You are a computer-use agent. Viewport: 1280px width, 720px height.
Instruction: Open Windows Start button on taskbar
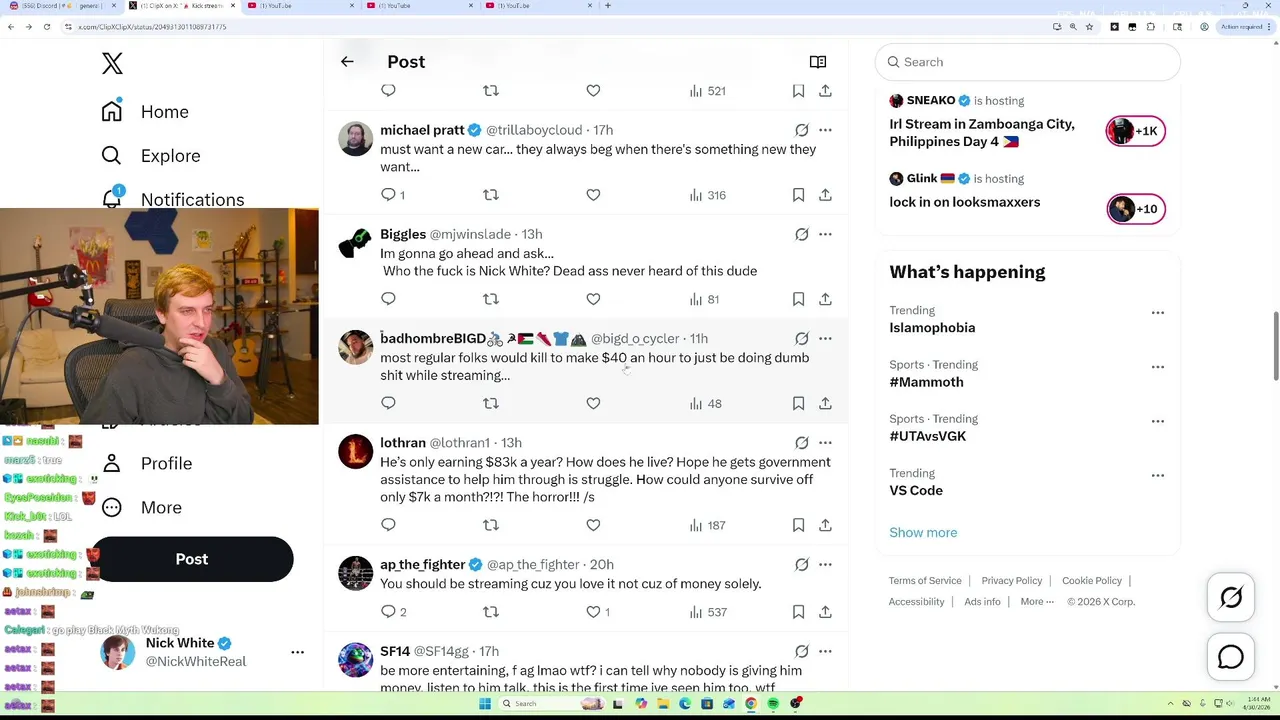pos(485,704)
